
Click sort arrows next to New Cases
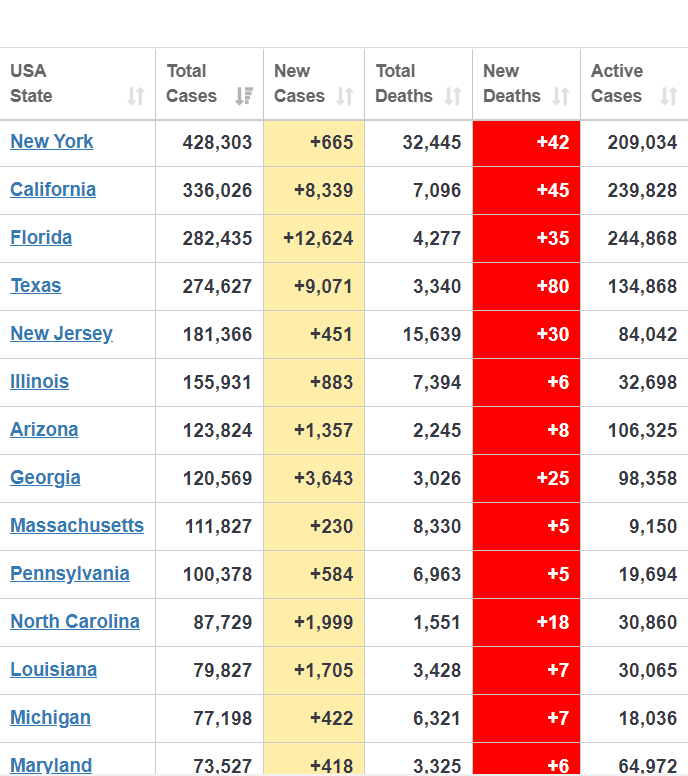point(345,96)
